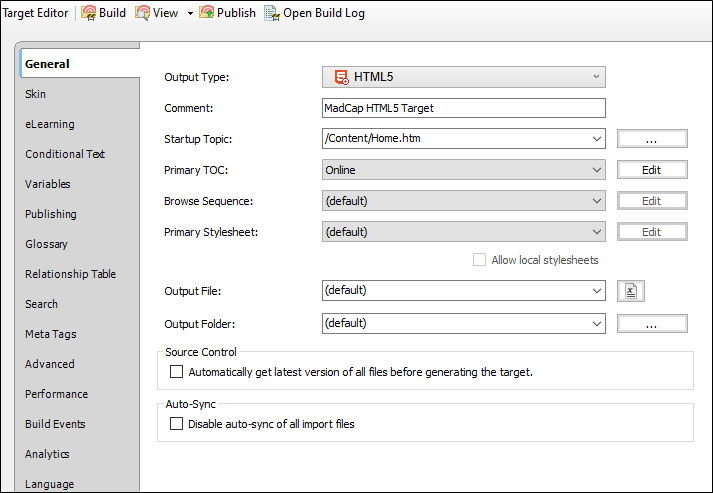The height and width of the screenshot is (493, 713).
Task: Click the Publish toolbar icon
Action: click(x=206, y=13)
